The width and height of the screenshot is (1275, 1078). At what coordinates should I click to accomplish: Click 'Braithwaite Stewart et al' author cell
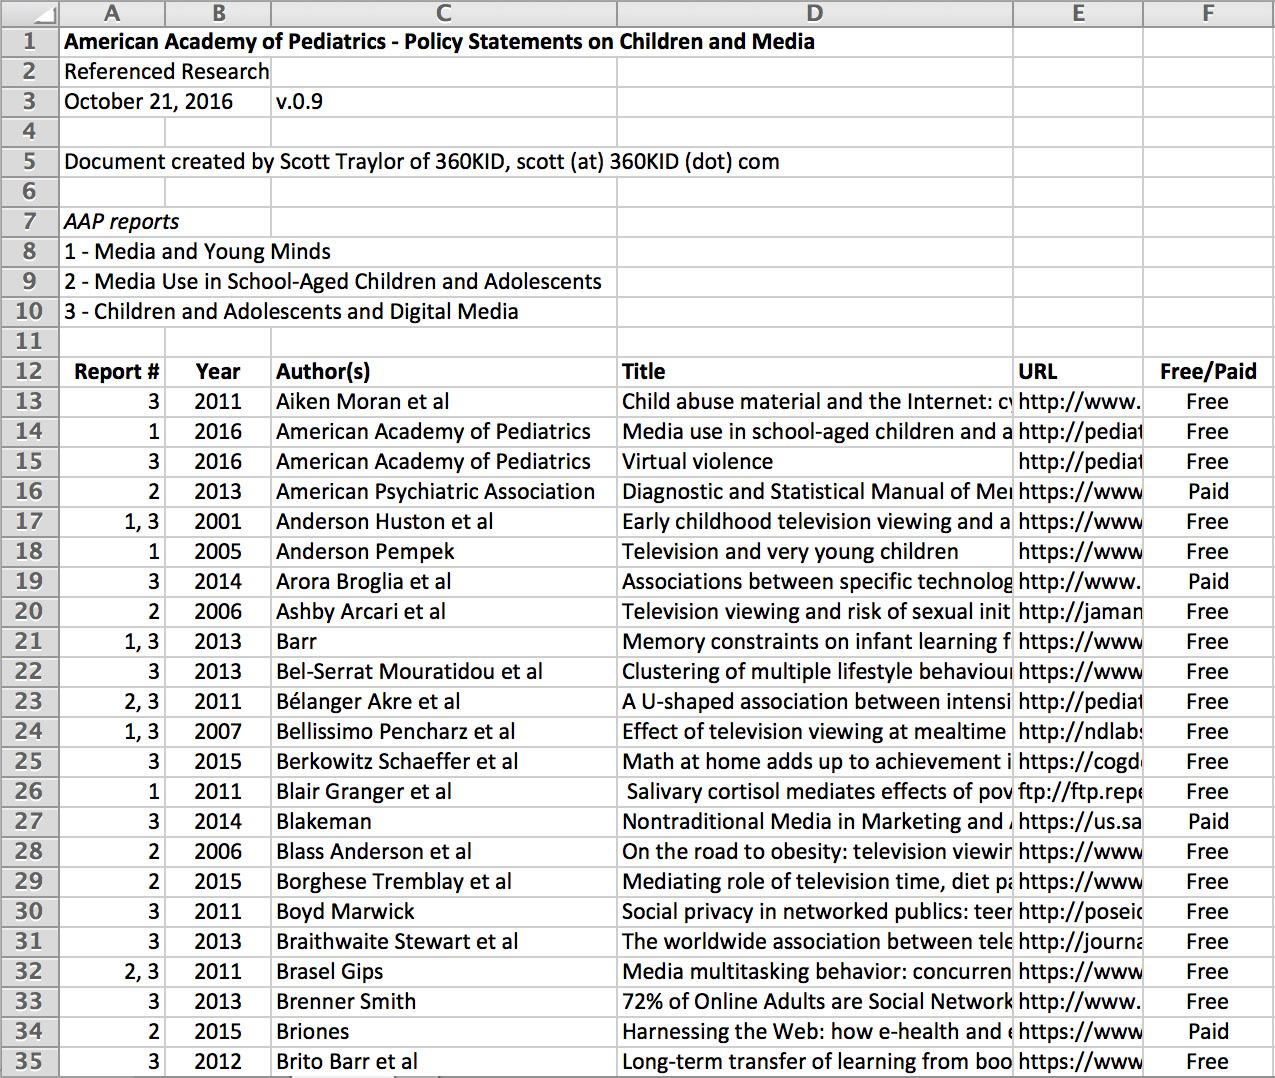pos(444,941)
